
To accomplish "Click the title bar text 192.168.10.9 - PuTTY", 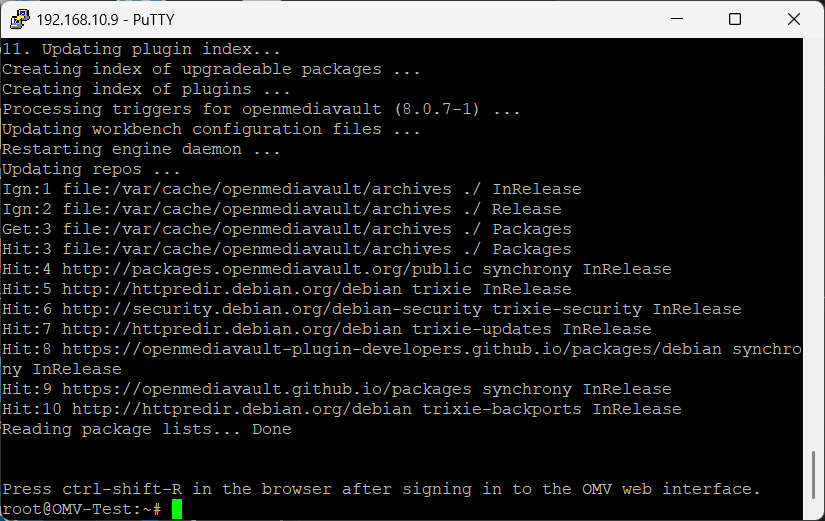I will [105, 19].
